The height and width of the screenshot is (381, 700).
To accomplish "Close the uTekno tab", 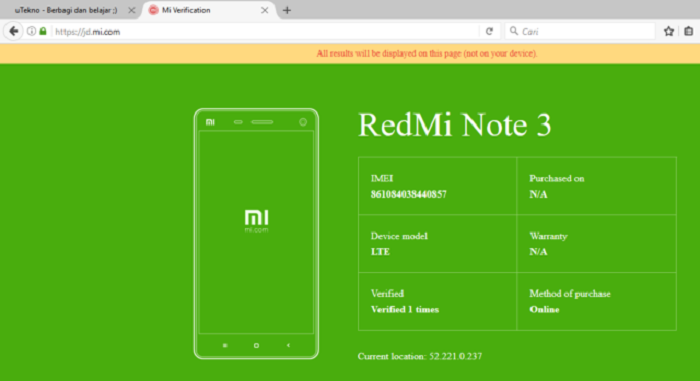I will tap(131, 10).
